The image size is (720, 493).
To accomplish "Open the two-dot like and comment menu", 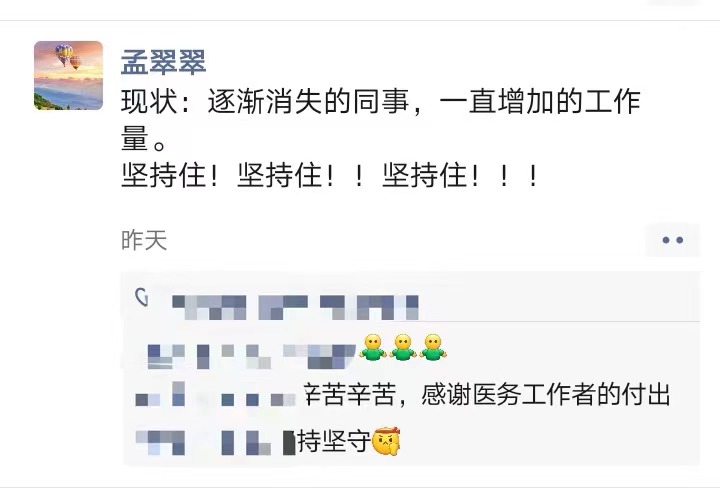I will point(672,240).
